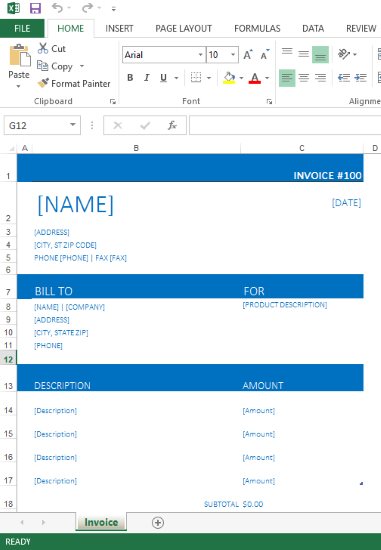Image resolution: width=381 pixels, height=550 pixels.
Task: Open the REVIEW tab
Action: point(361,28)
